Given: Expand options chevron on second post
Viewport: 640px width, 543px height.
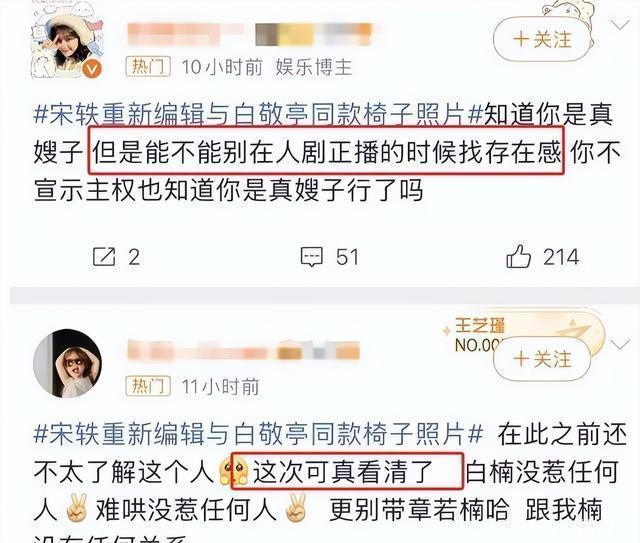Looking at the screenshot, I should [620, 345].
